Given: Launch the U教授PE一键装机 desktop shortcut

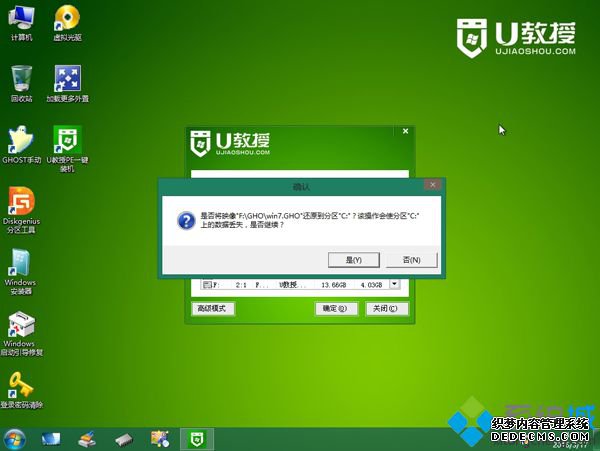Looking at the screenshot, I should pos(67,149).
